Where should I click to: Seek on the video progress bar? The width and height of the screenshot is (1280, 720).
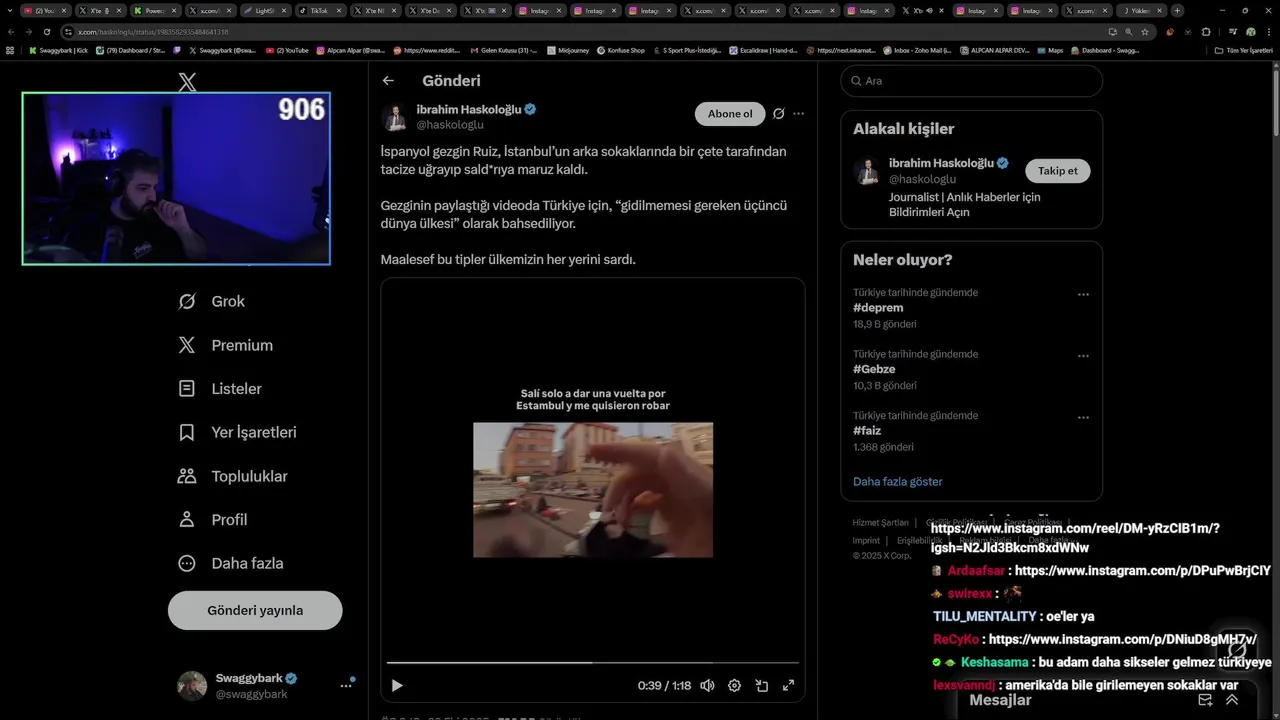[593, 662]
